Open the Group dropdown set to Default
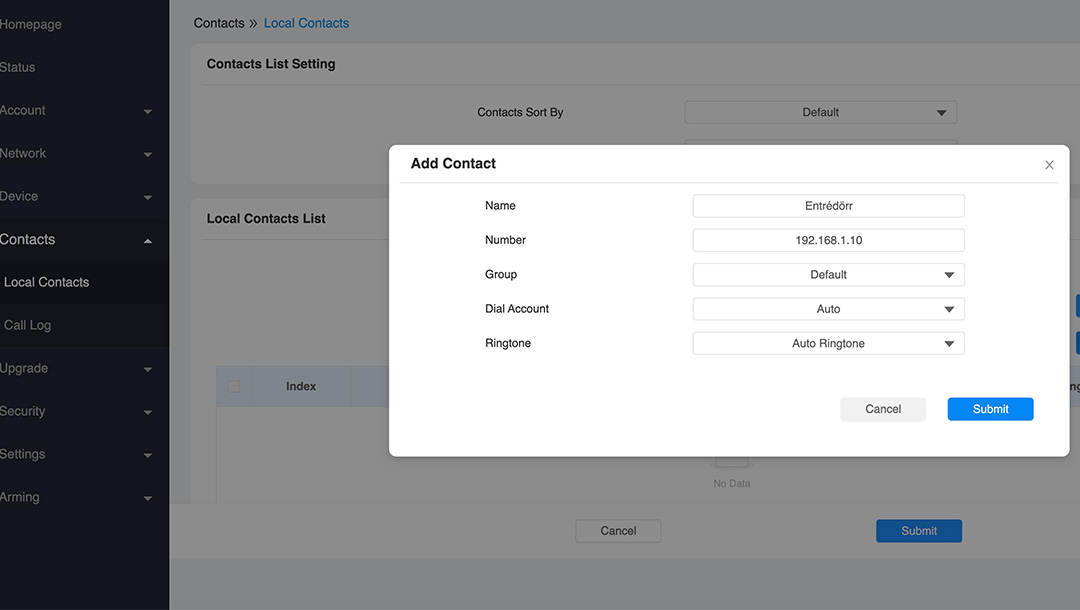This screenshot has height=610, width=1080. (x=828, y=275)
